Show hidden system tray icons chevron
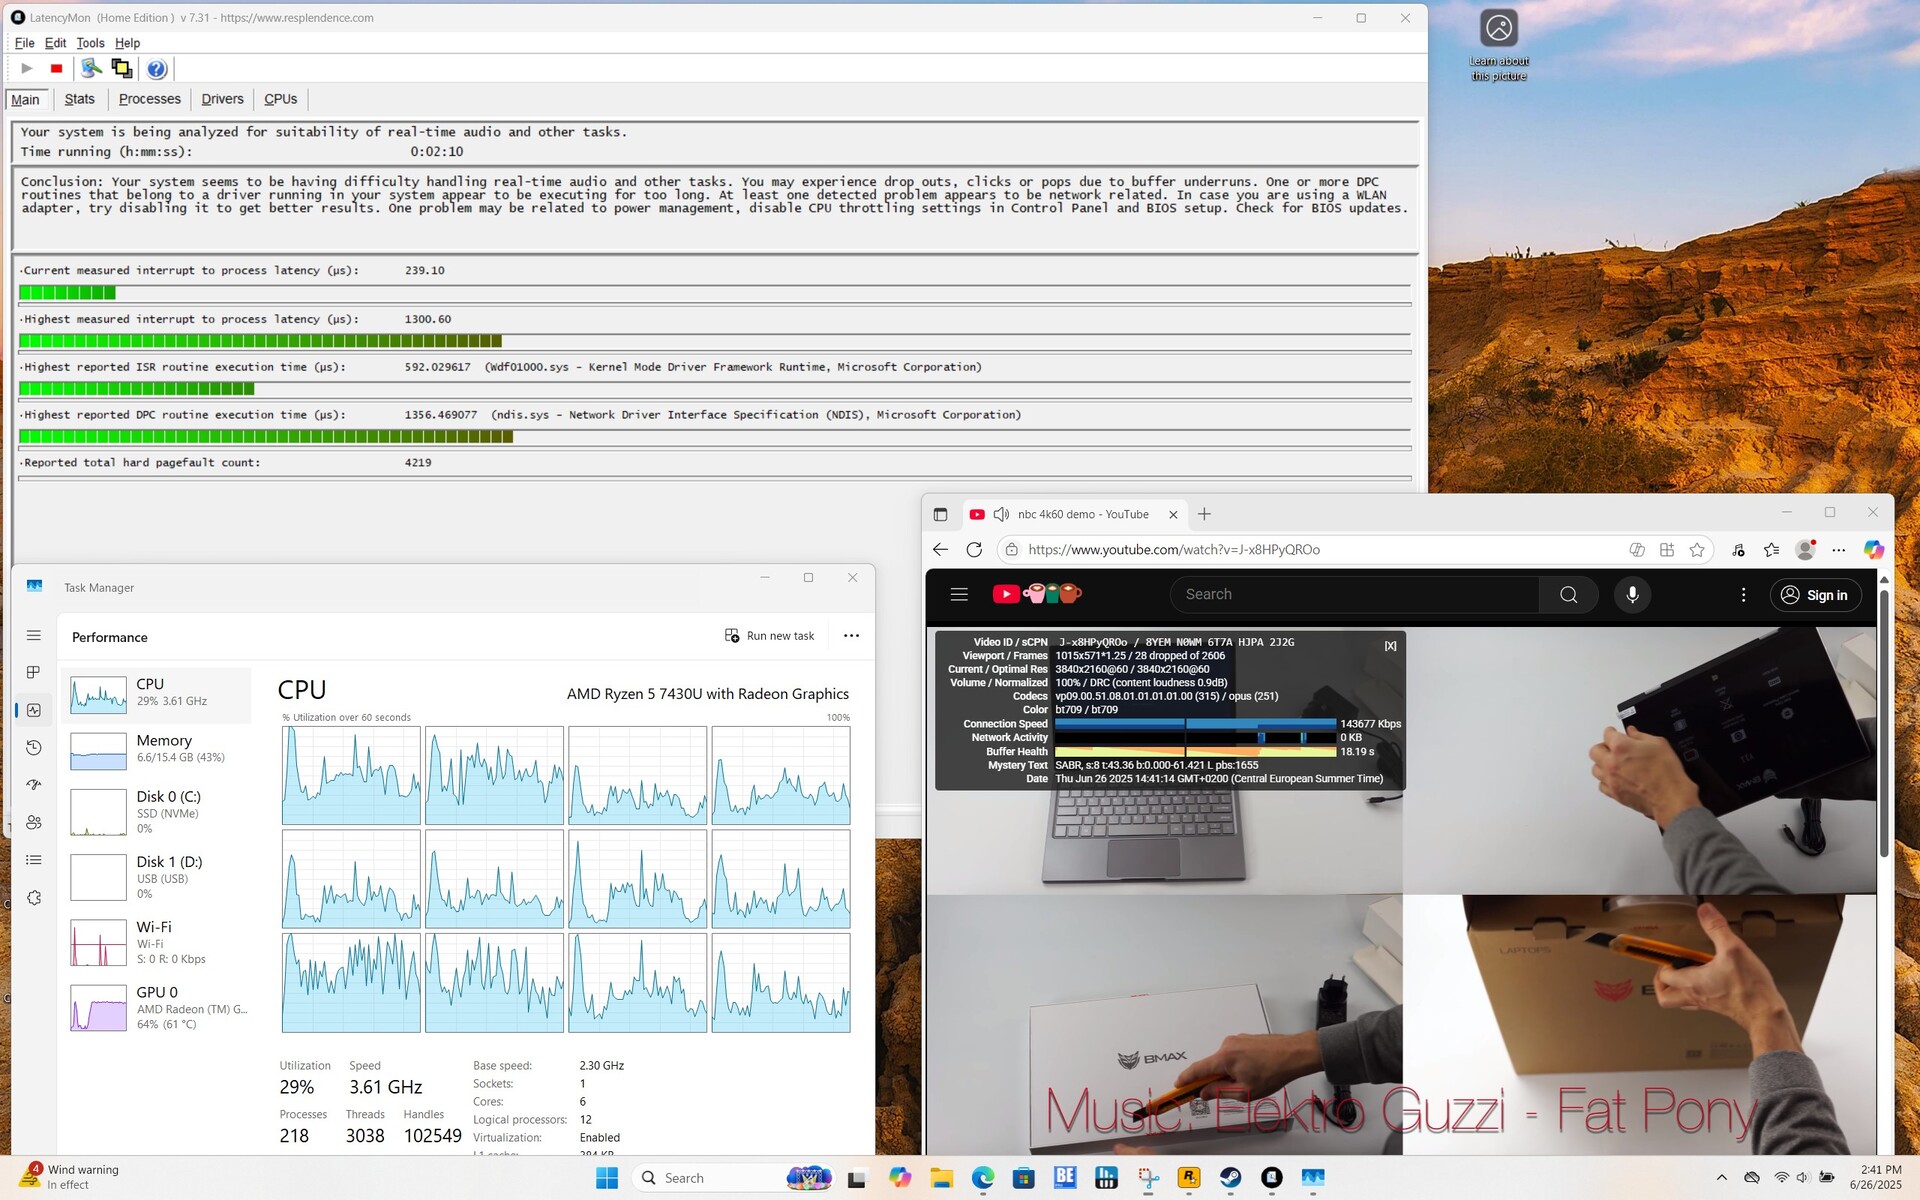1920x1200 pixels. (x=1721, y=1178)
